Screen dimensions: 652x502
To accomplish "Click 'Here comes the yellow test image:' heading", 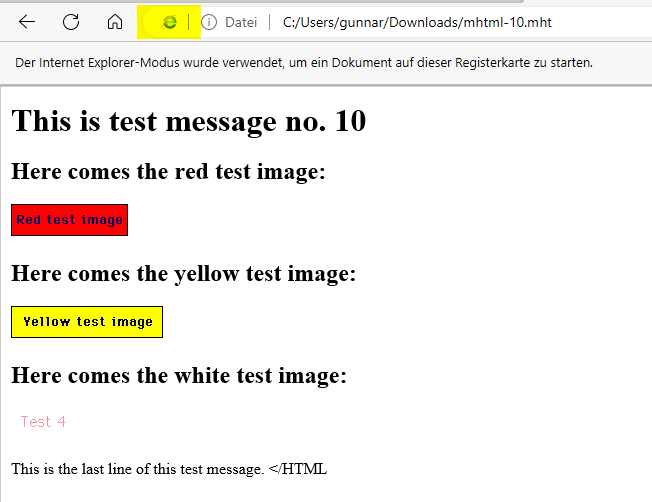I will click(184, 274).
